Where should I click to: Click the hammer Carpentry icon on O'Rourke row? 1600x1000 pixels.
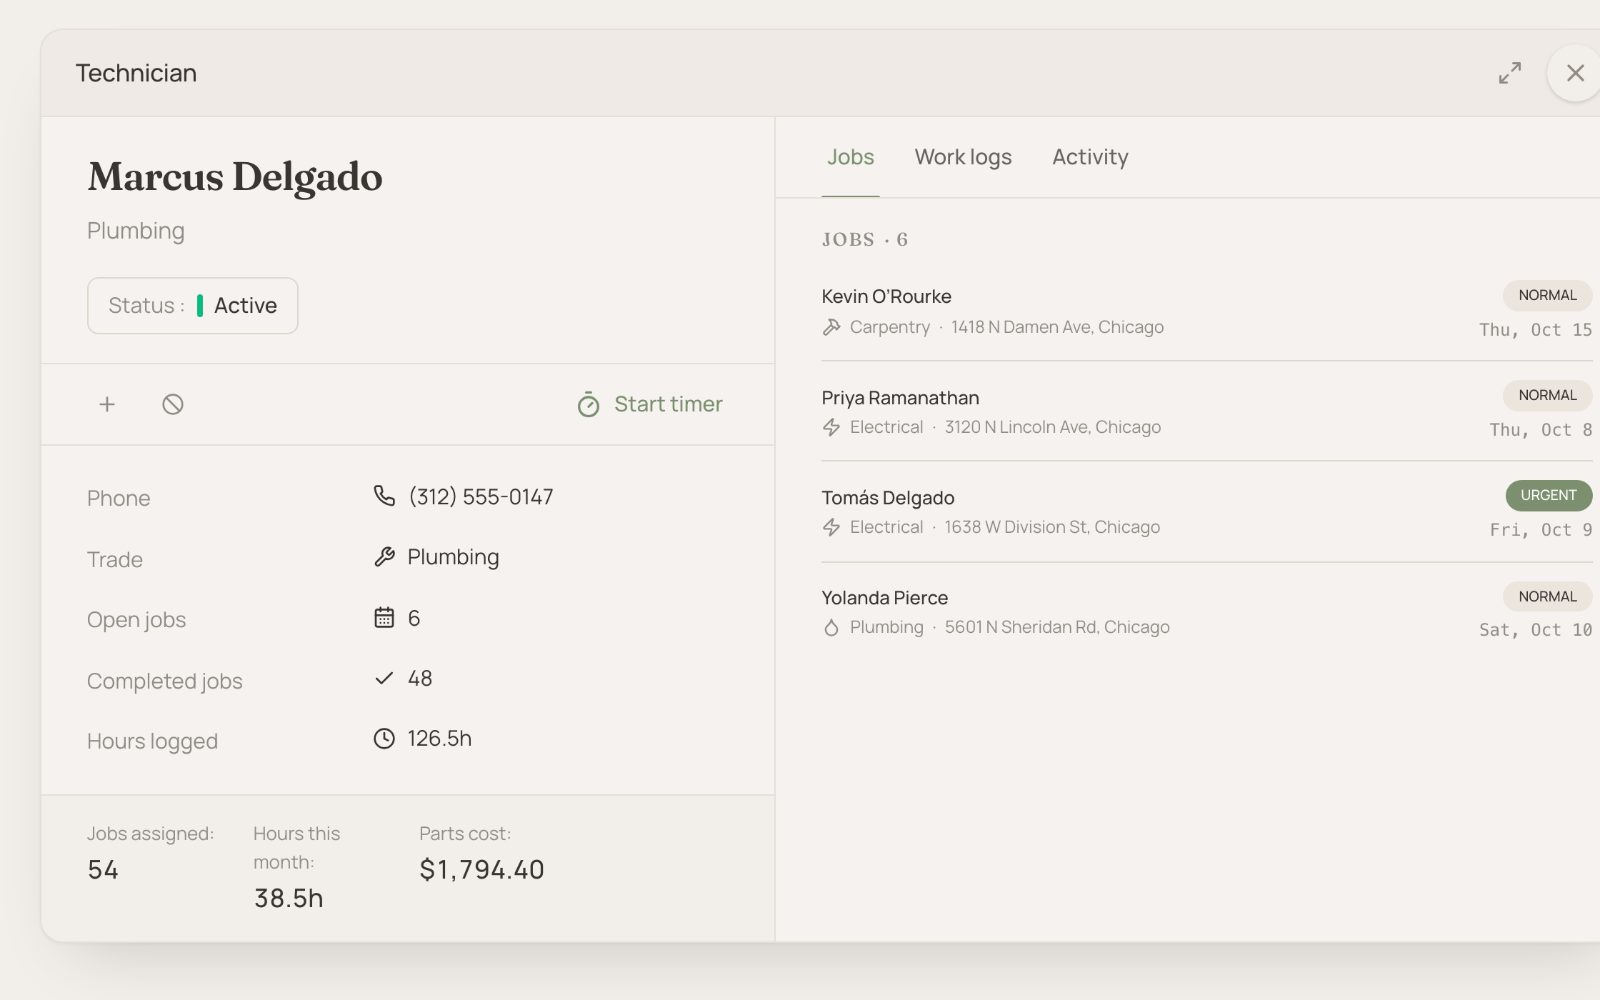coord(831,327)
